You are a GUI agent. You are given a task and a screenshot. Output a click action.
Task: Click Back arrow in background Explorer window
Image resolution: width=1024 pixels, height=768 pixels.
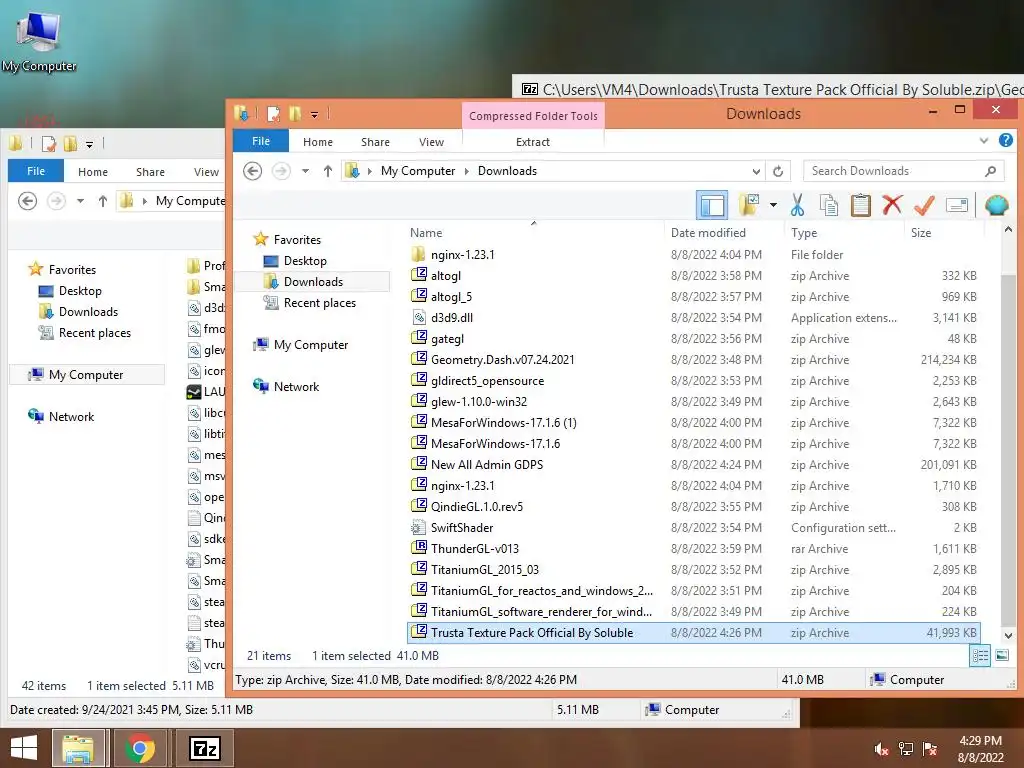click(27, 201)
